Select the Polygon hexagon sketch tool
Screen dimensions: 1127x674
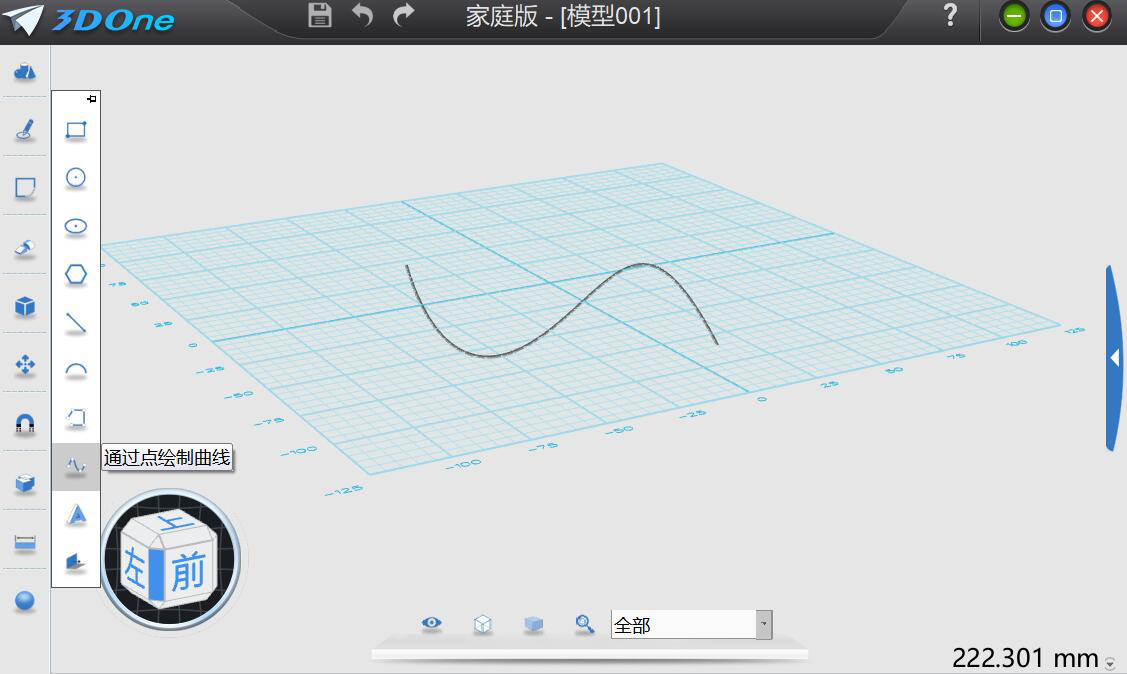[x=75, y=274]
